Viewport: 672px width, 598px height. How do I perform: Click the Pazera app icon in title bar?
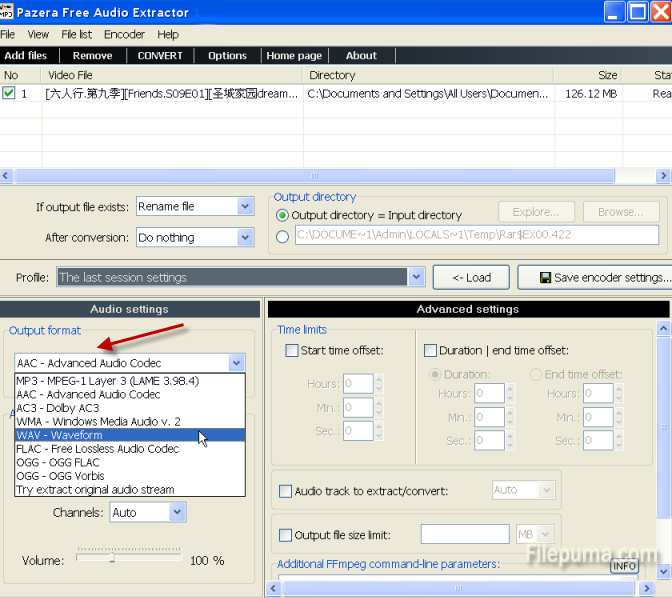click(x=8, y=12)
